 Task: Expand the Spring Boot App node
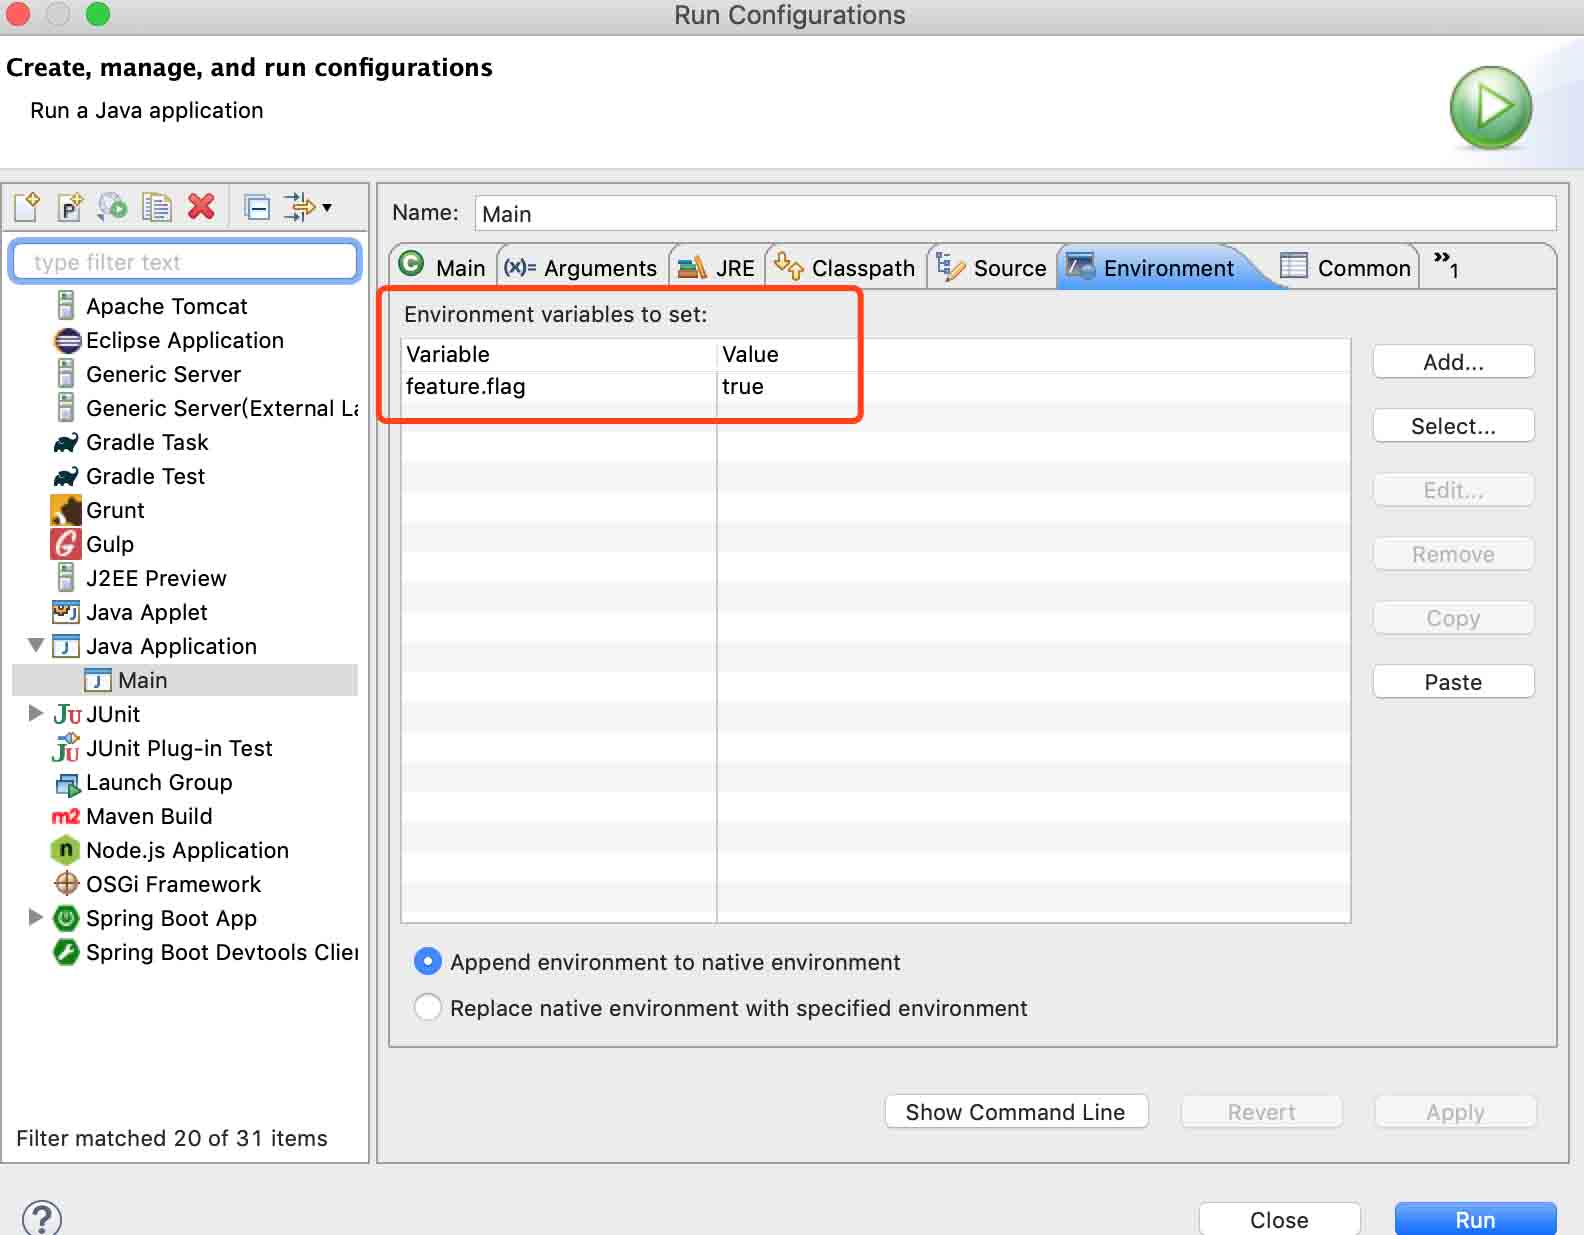point(36,917)
